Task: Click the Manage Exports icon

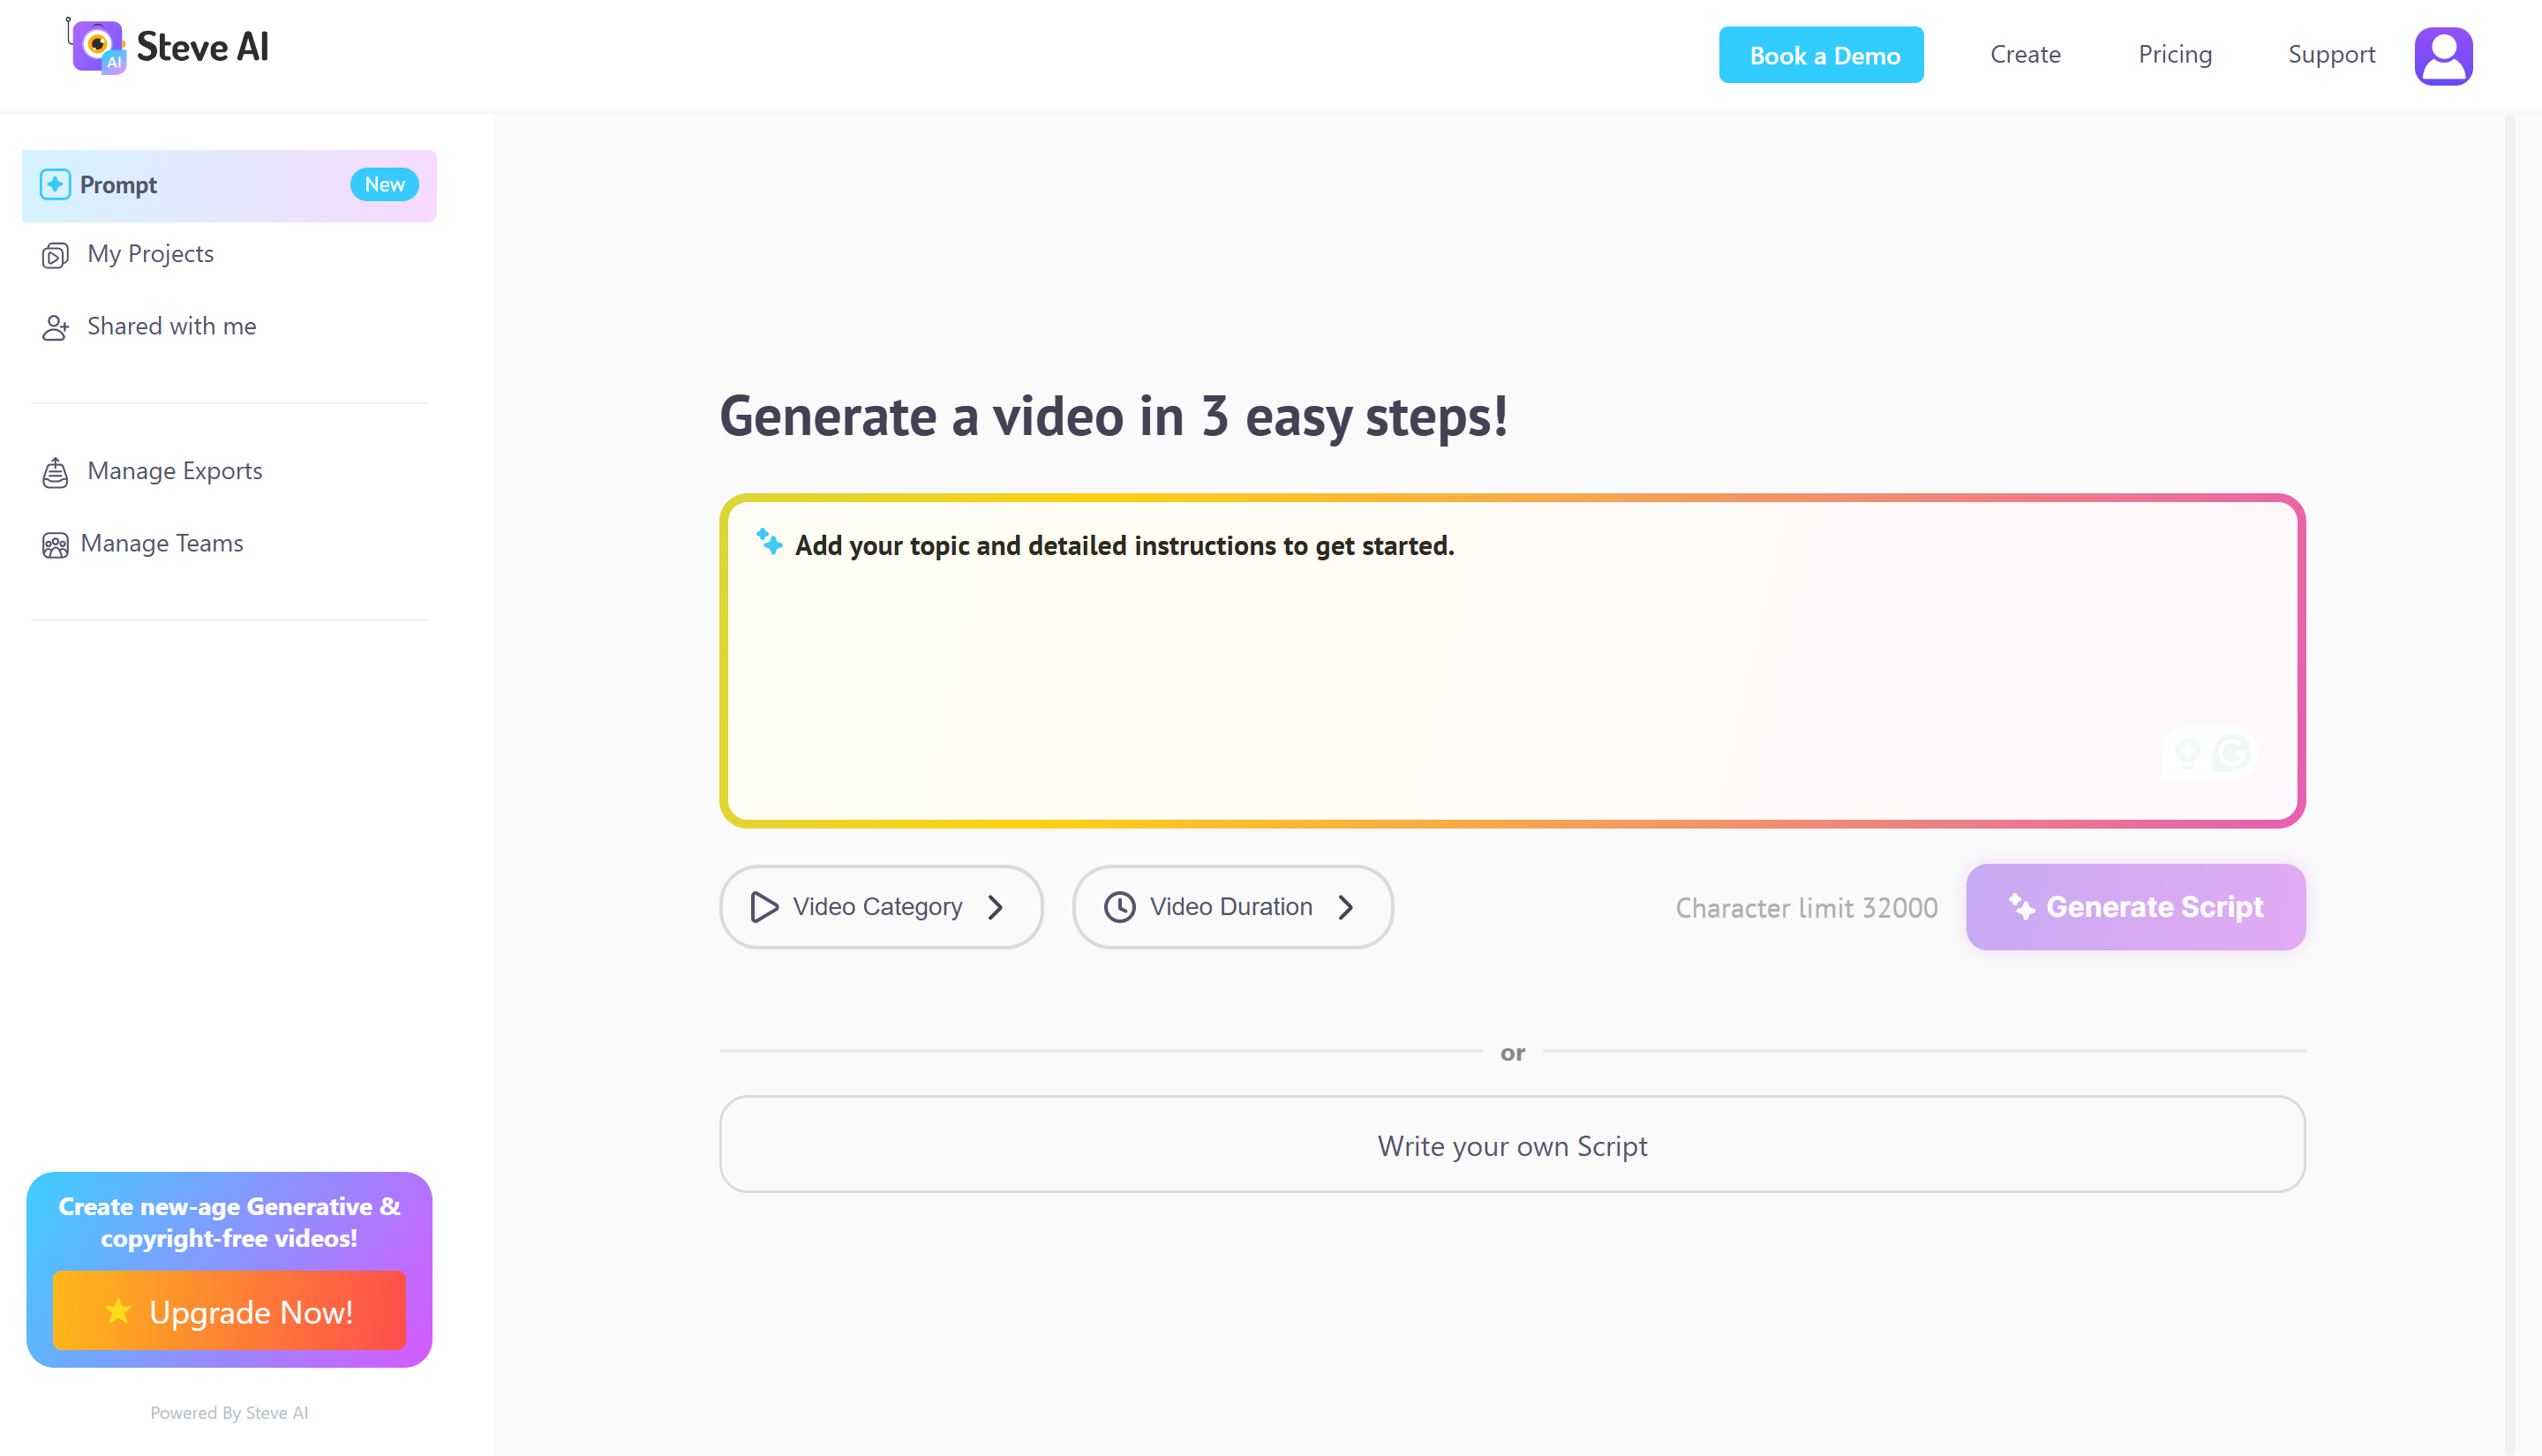Action: (55, 472)
